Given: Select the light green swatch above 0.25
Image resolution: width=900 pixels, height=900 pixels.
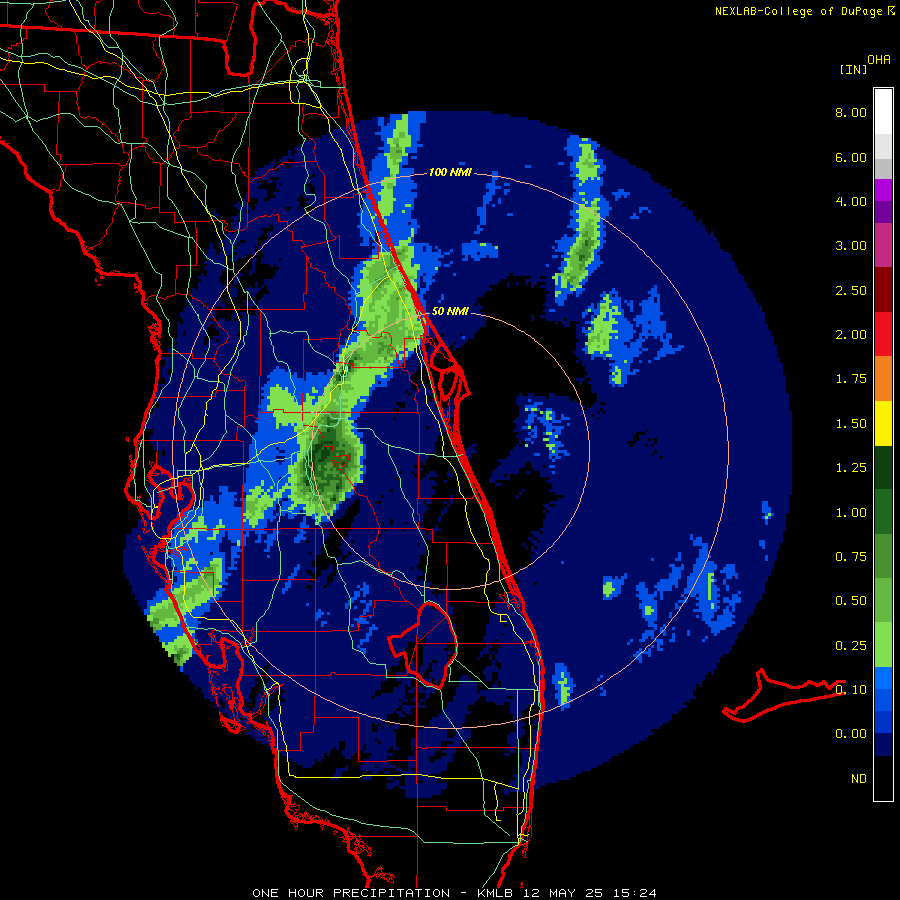Looking at the screenshot, I should (883, 645).
